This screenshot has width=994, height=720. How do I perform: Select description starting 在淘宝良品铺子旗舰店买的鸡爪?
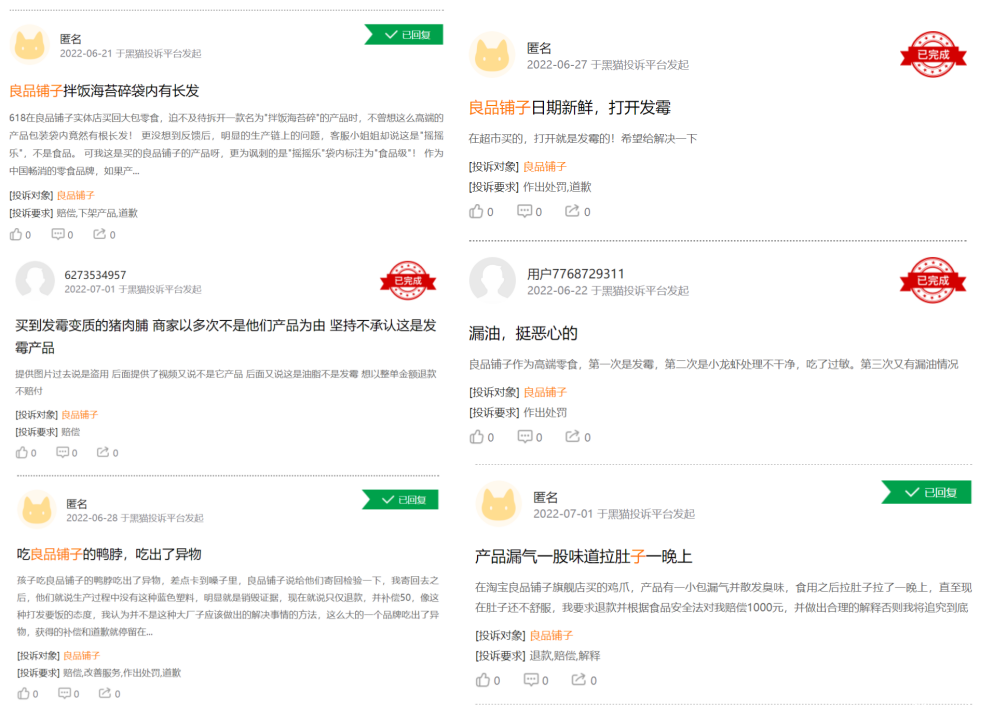(x=723, y=597)
